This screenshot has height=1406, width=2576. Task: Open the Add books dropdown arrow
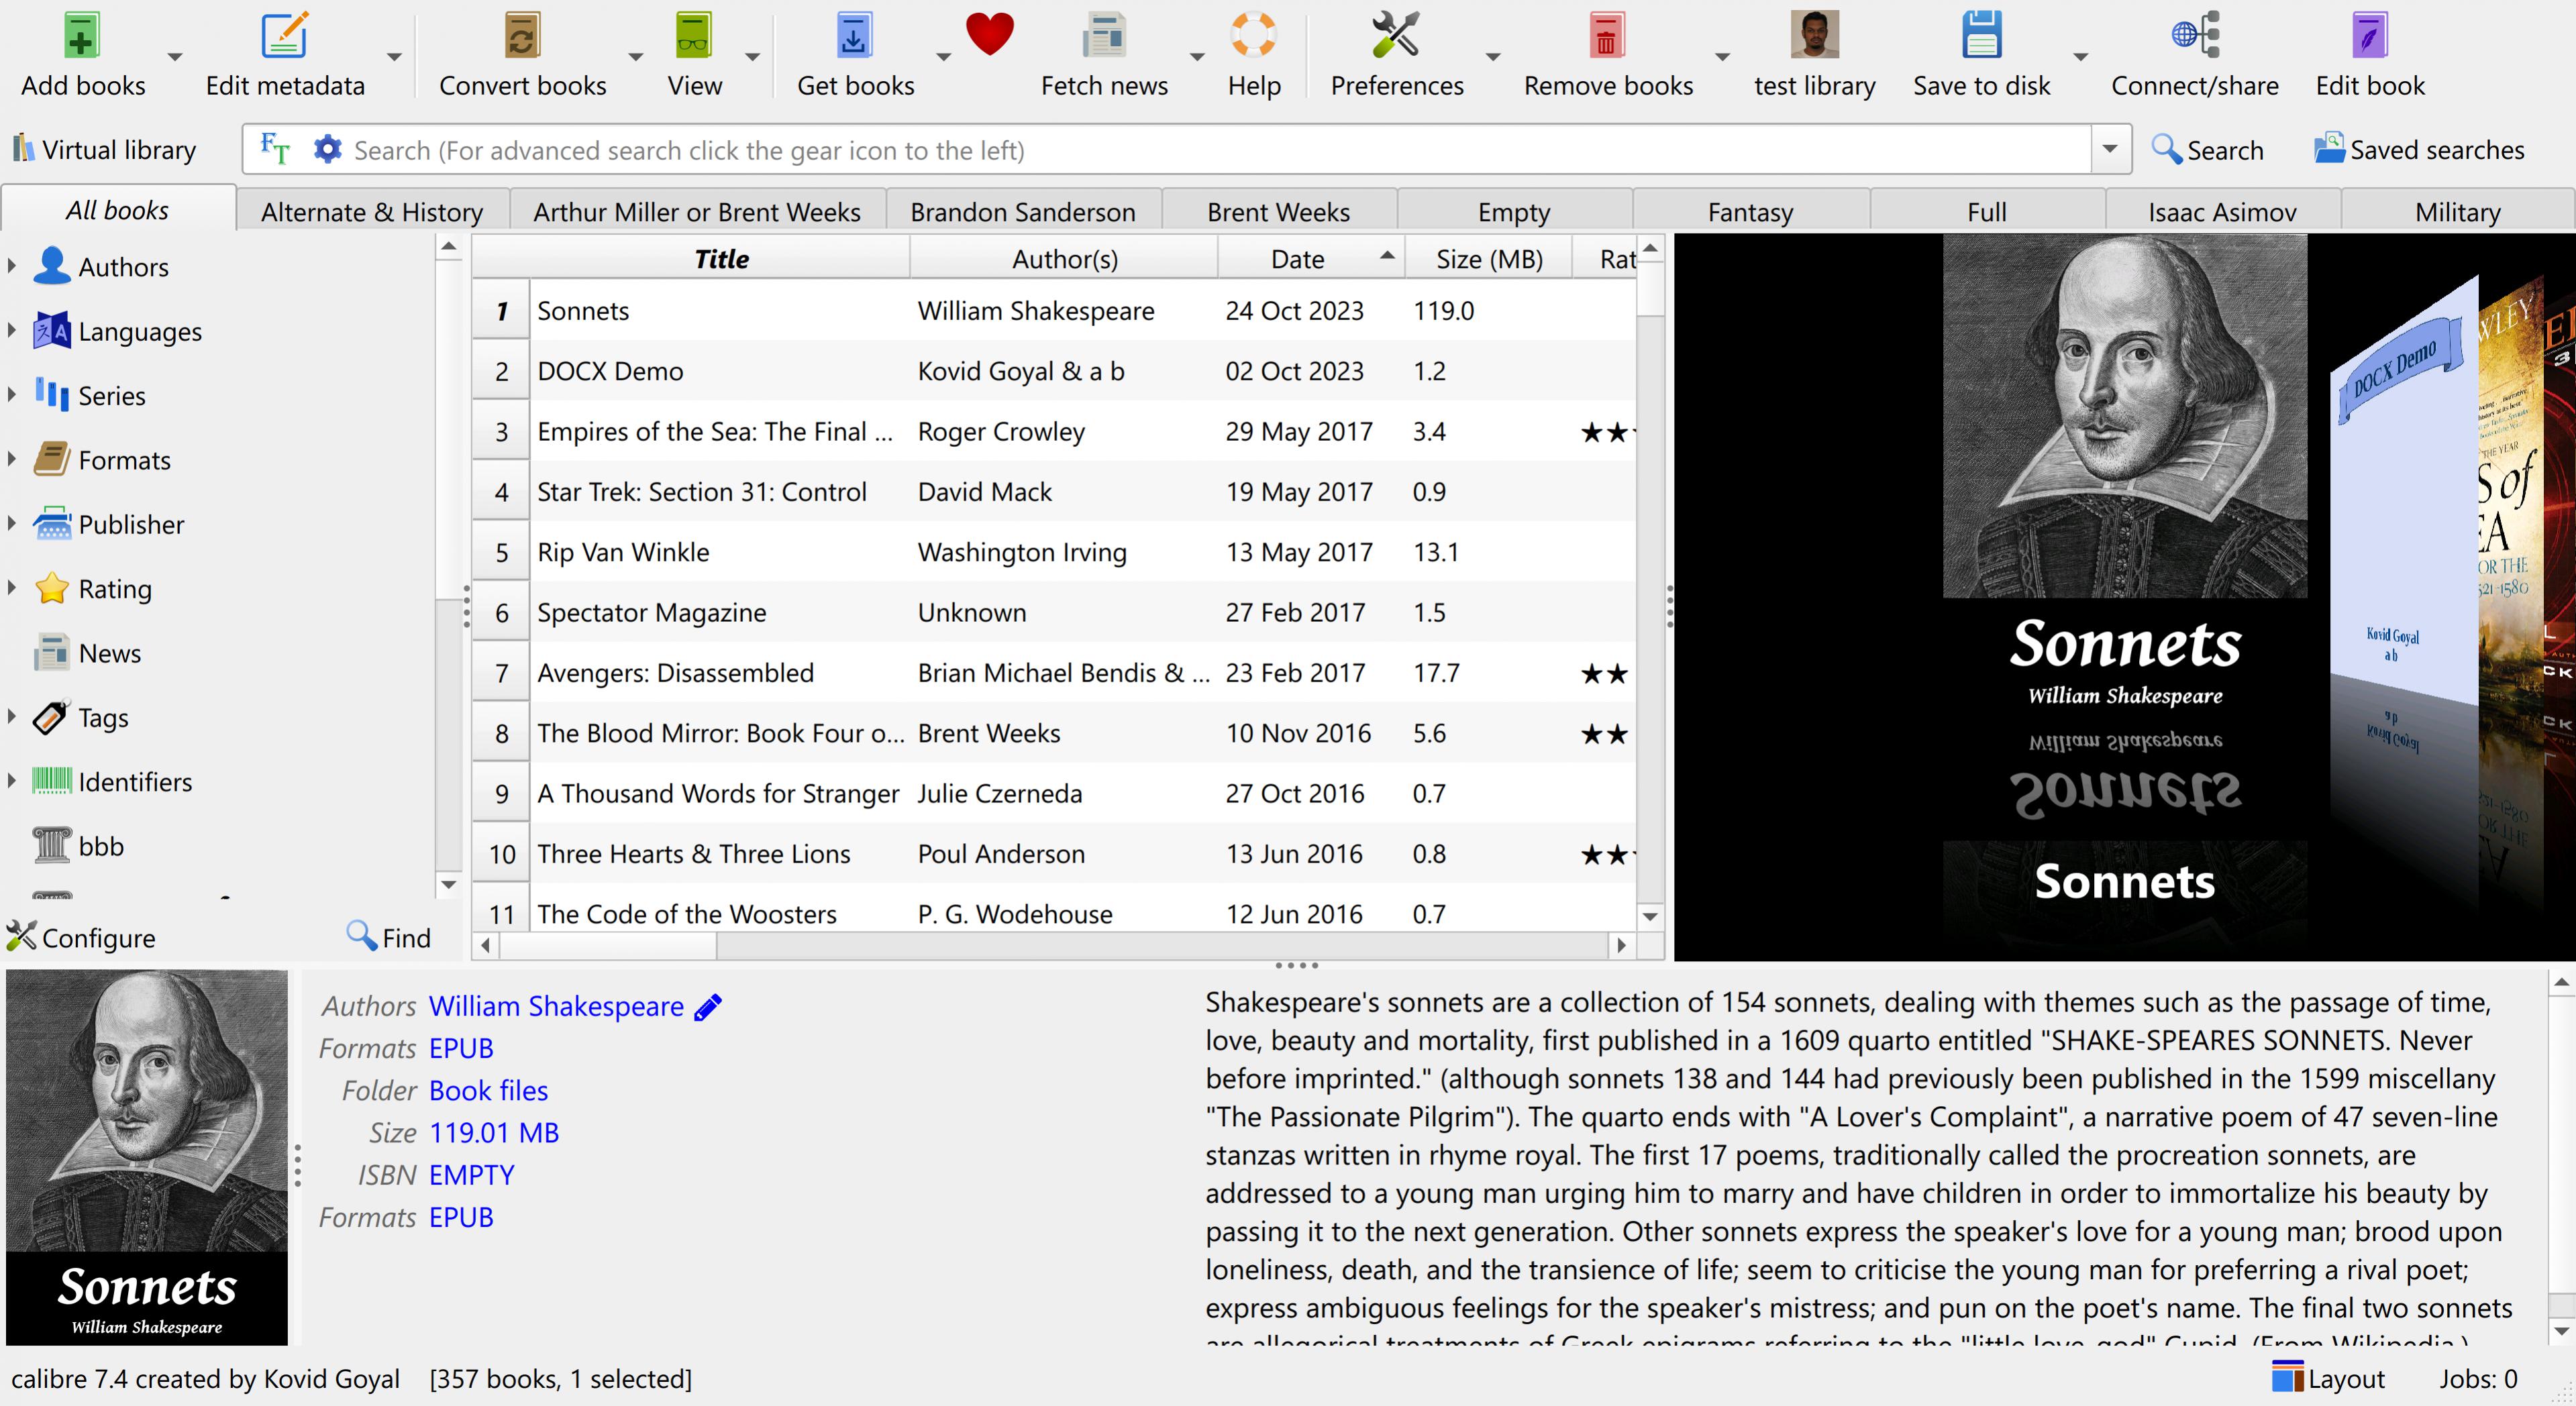[x=175, y=57]
